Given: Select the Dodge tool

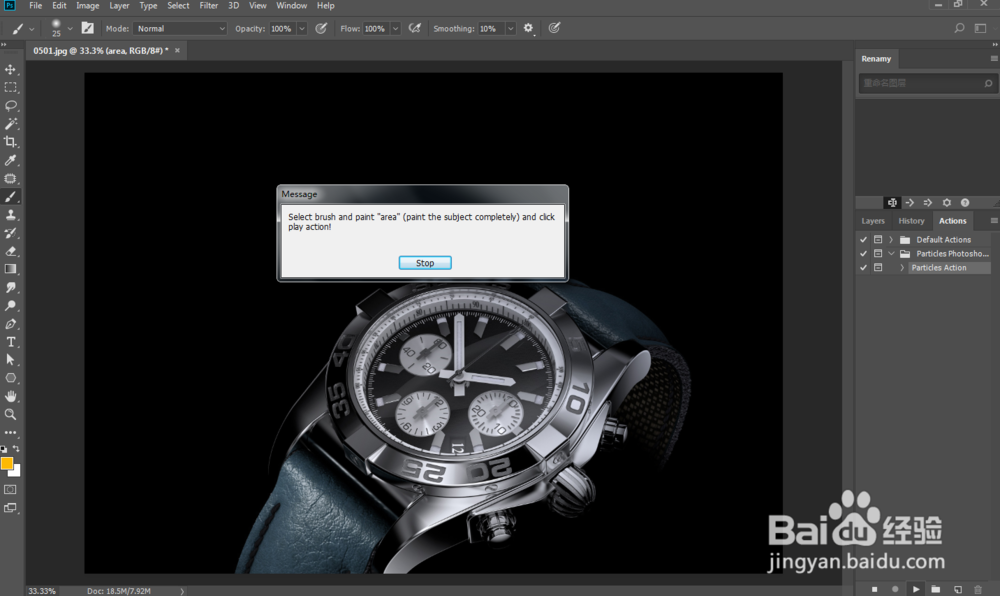Looking at the screenshot, I should (10, 305).
